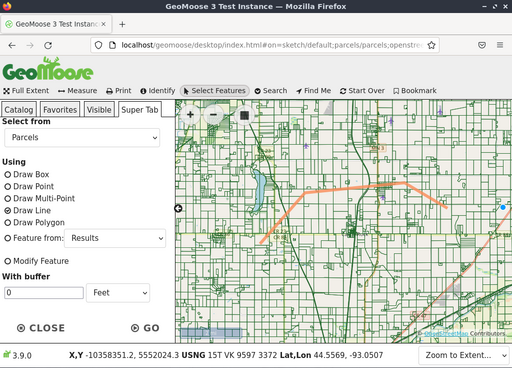Open the Zoom to Extent dropdown
Viewport: 512px width, 368px height.
[464, 355]
